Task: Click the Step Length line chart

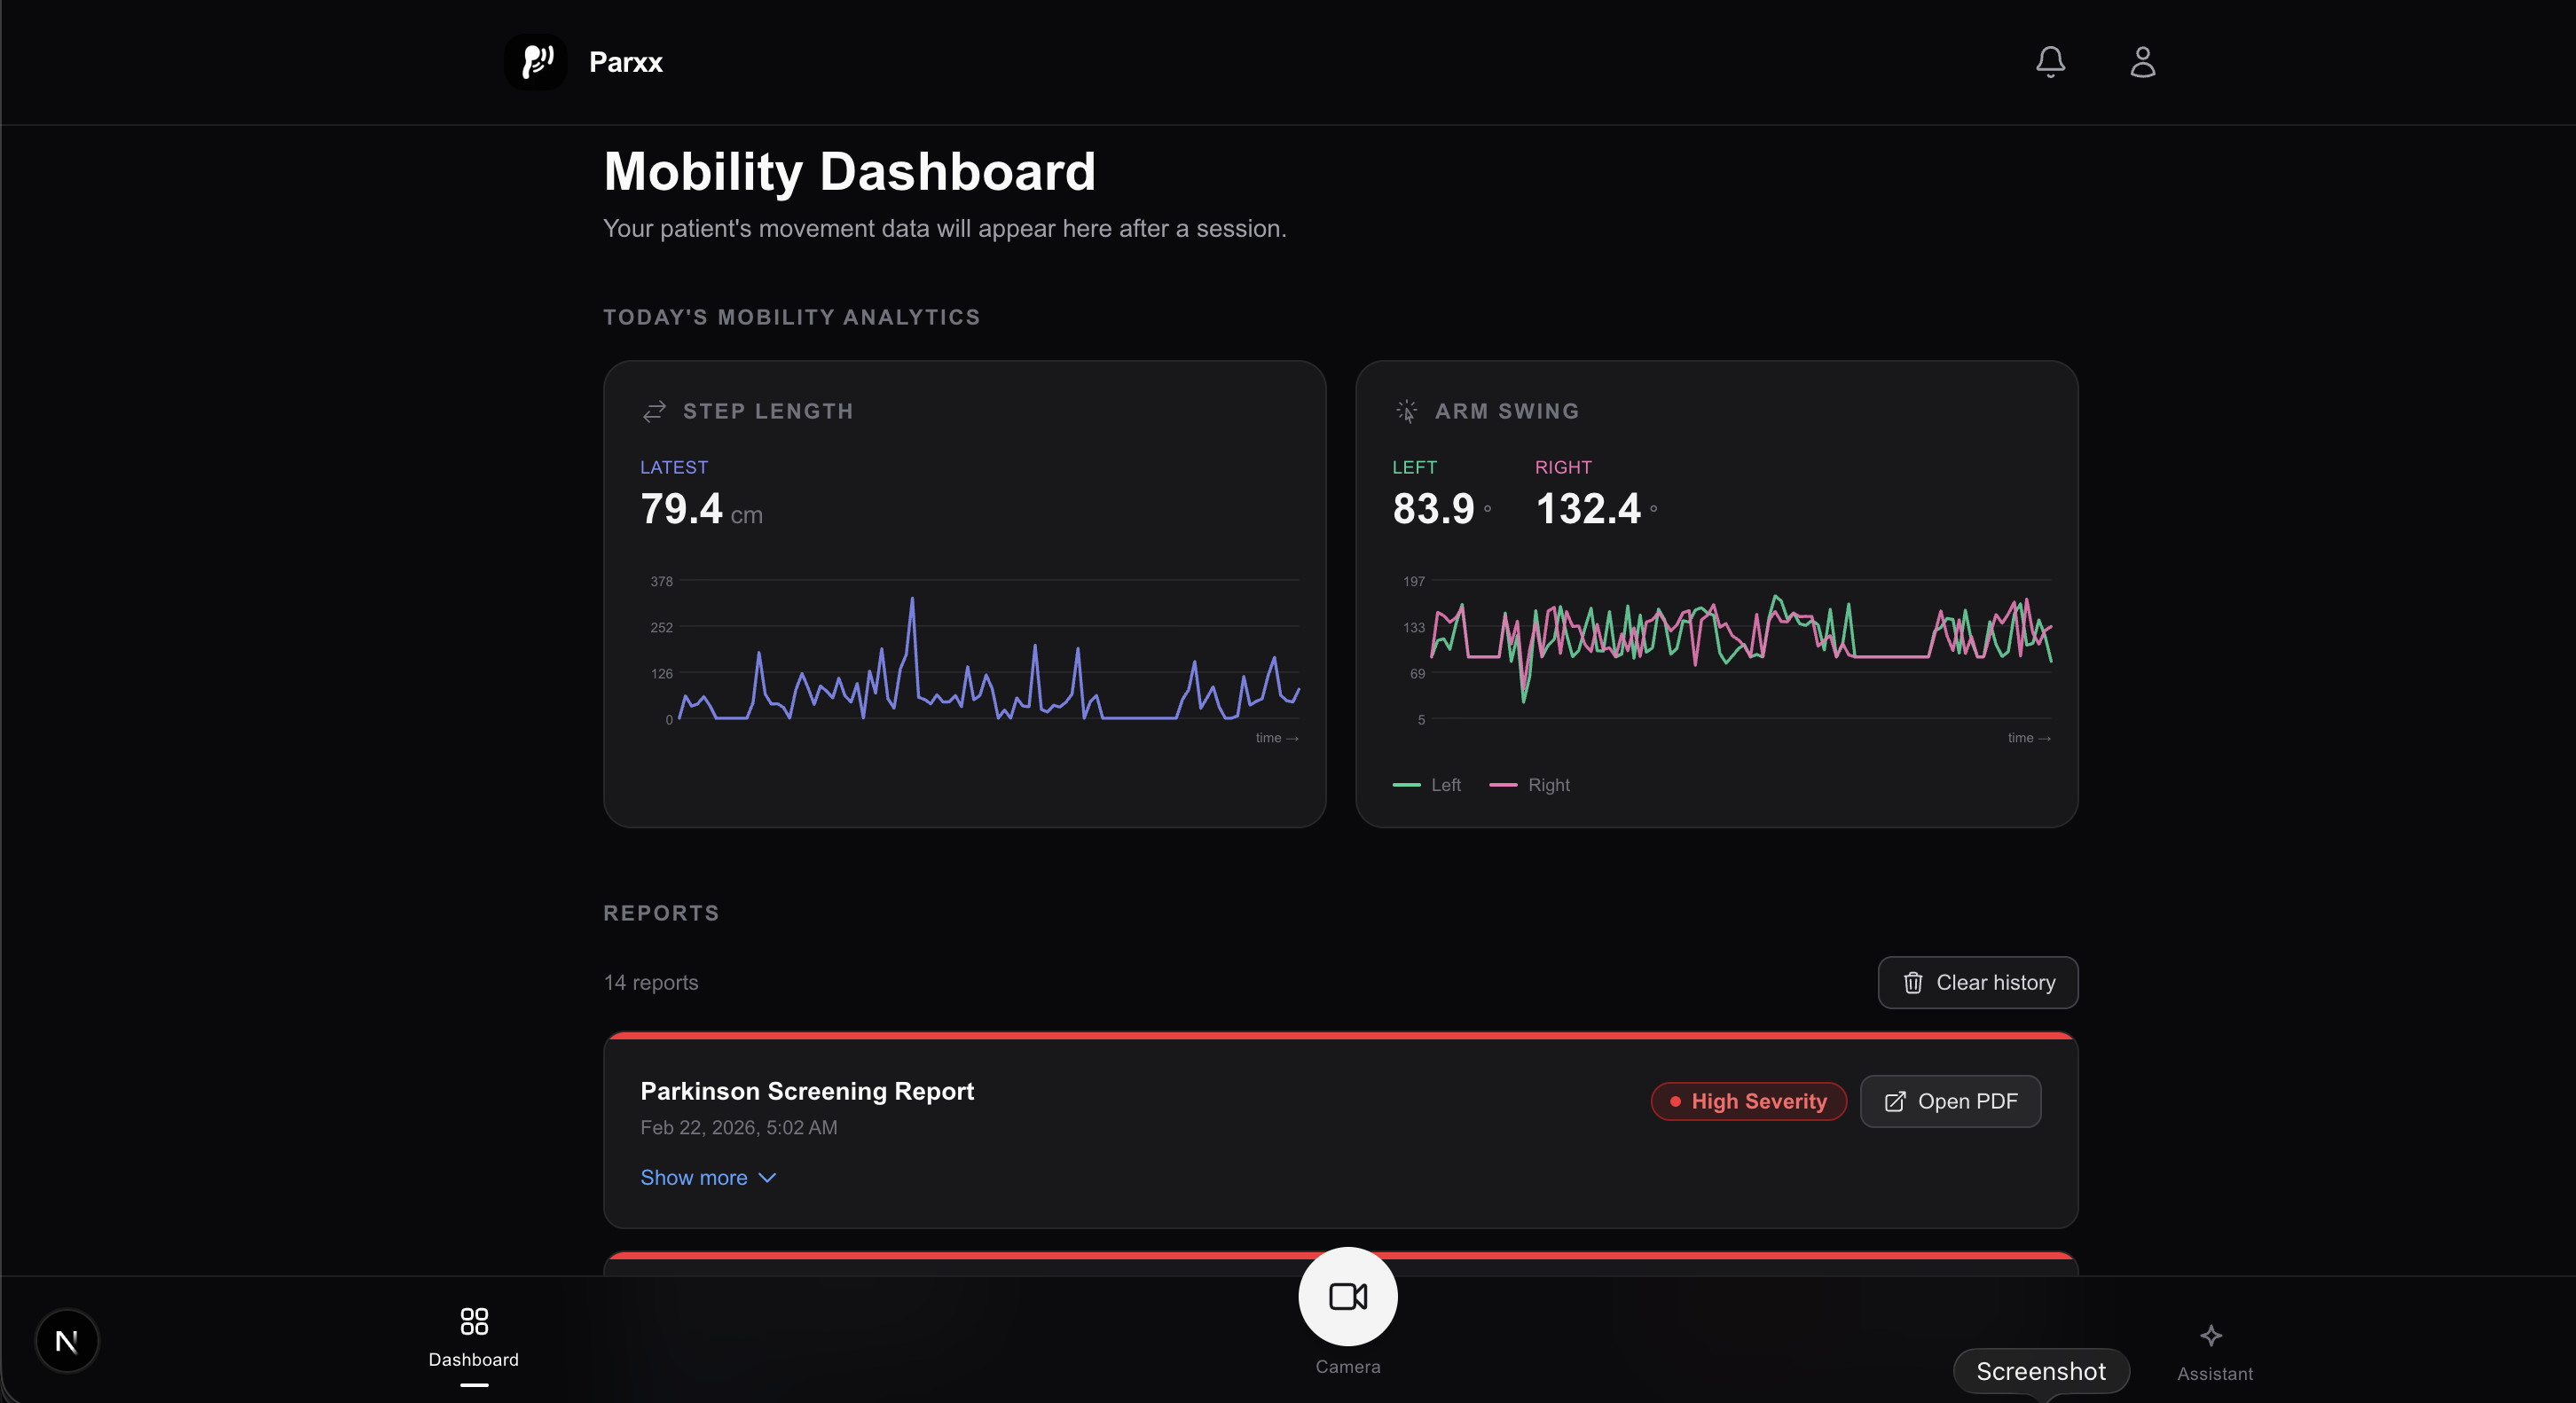Action: click(x=988, y=650)
